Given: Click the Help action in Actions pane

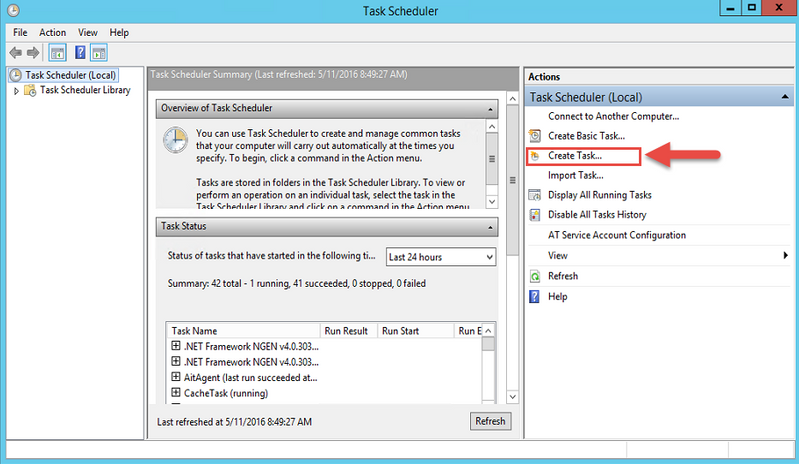Looking at the screenshot, I should coord(557,296).
